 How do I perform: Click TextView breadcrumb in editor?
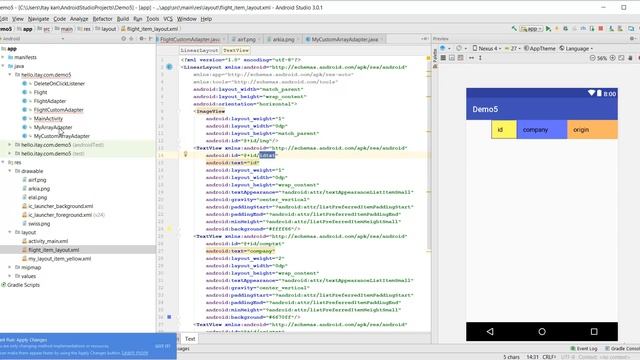click(236, 50)
